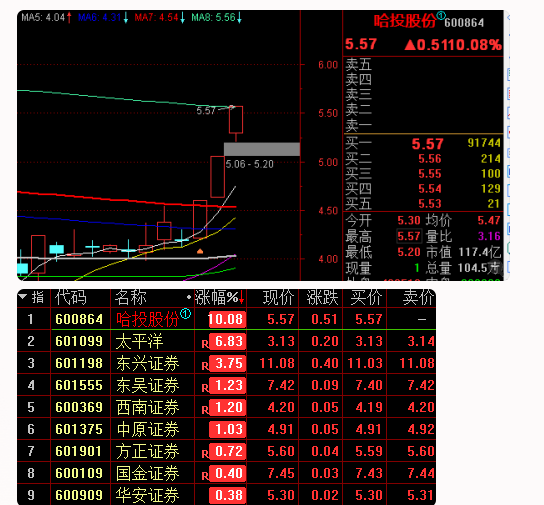The image size is (544, 505).
Task: Select the 华安证券 row in the table
Action: (x=226, y=495)
